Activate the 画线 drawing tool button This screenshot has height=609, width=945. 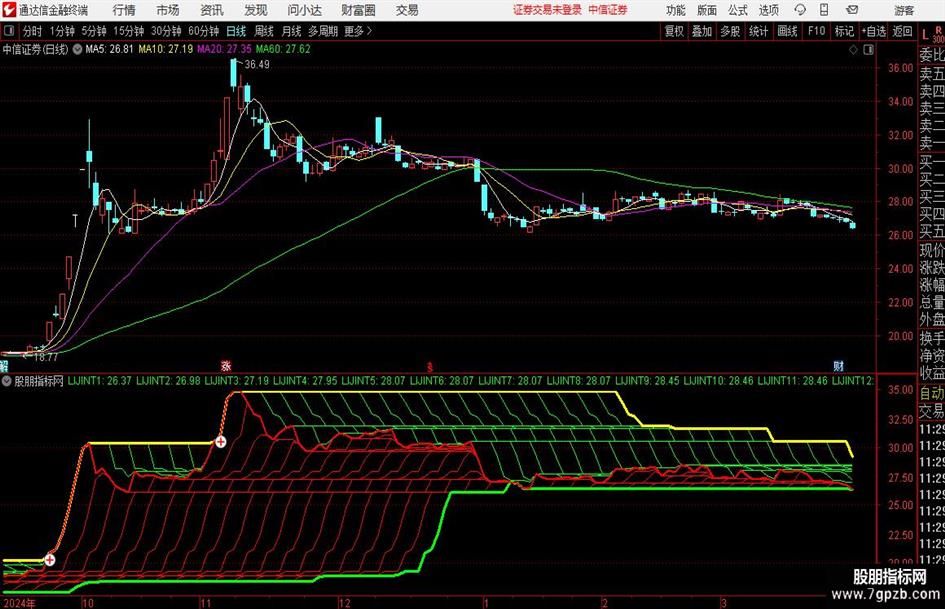click(x=787, y=31)
